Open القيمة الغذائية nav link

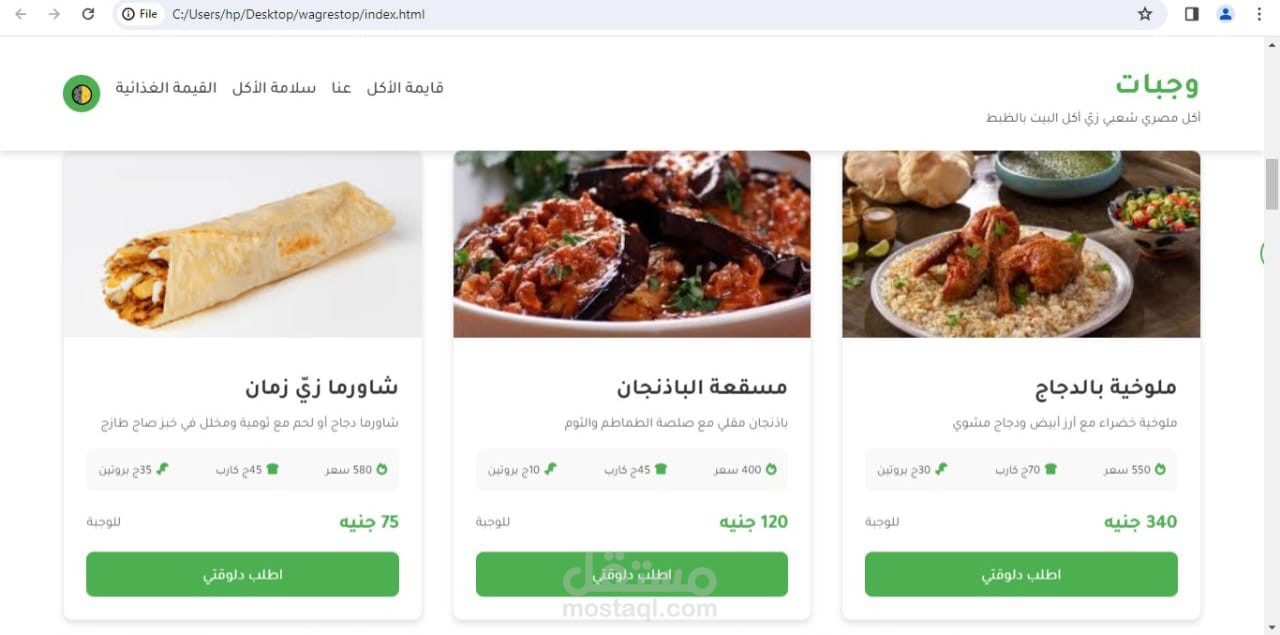(166, 88)
